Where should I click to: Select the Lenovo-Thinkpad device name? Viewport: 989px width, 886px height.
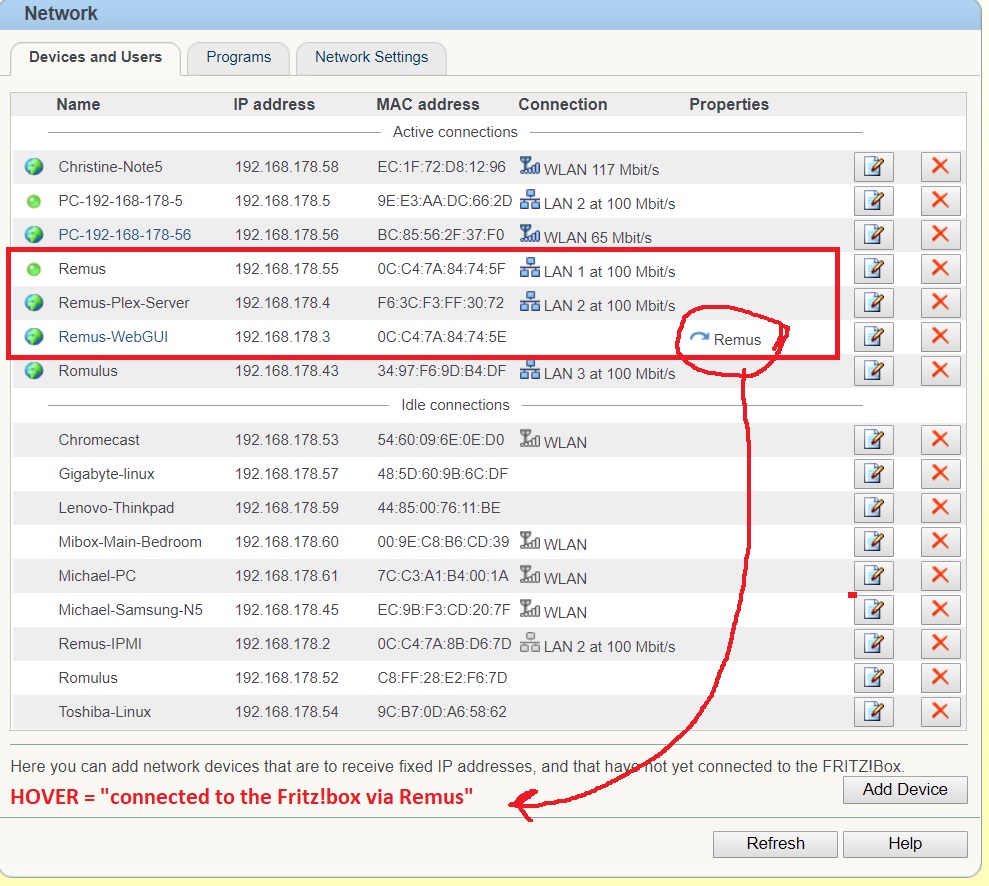[x=116, y=508]
